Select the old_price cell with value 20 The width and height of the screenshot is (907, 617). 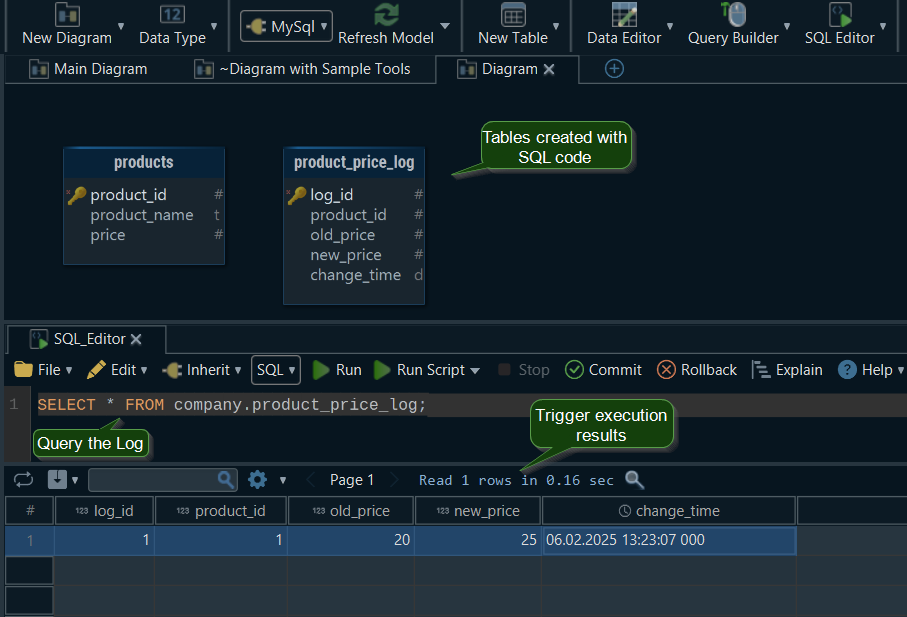pos(351,540)
